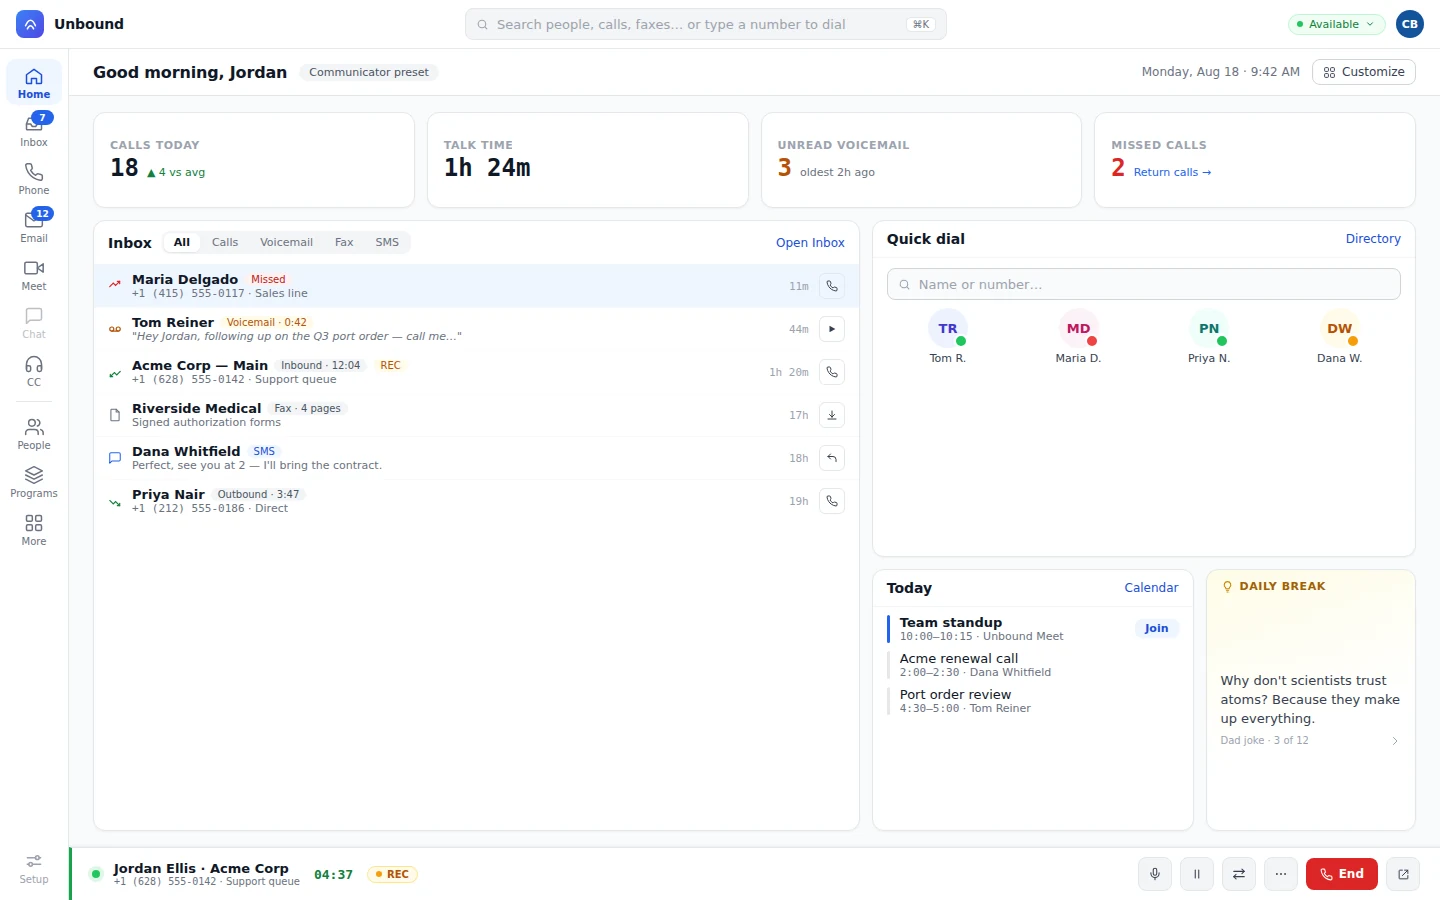
Task: Switch to the SMS inbox tab
Action: (387, 242)
